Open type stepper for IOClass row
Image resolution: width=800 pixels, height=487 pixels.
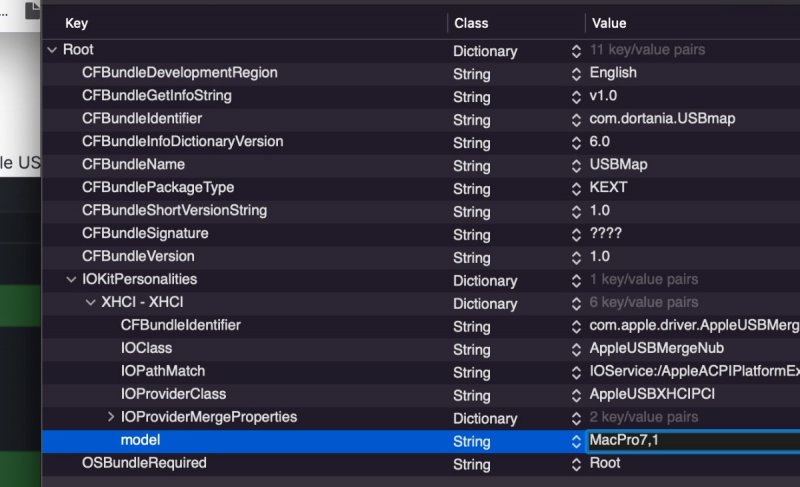coord(576,349)
